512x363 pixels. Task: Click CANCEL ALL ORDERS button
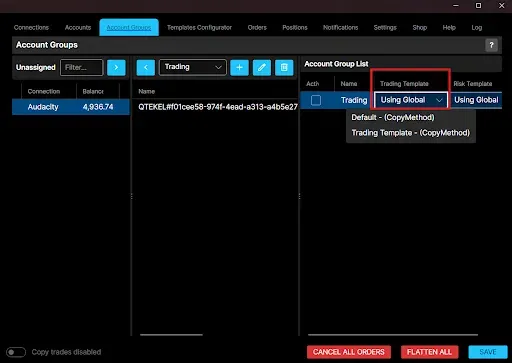click(349, 352)
